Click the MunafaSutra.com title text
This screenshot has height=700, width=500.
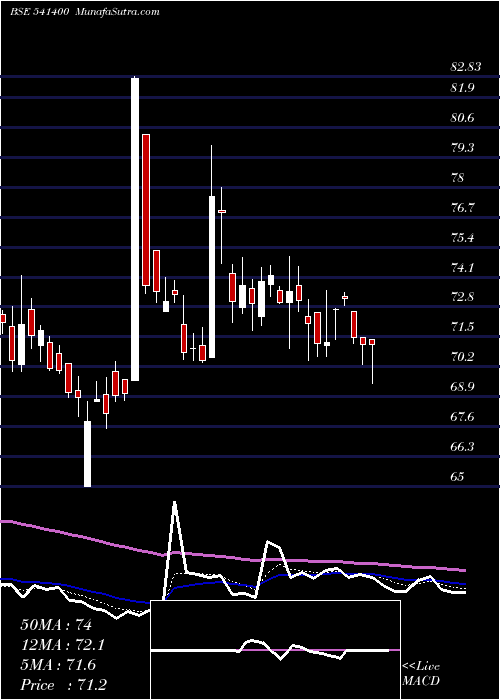pyautogui.click(x=118, y=12)
